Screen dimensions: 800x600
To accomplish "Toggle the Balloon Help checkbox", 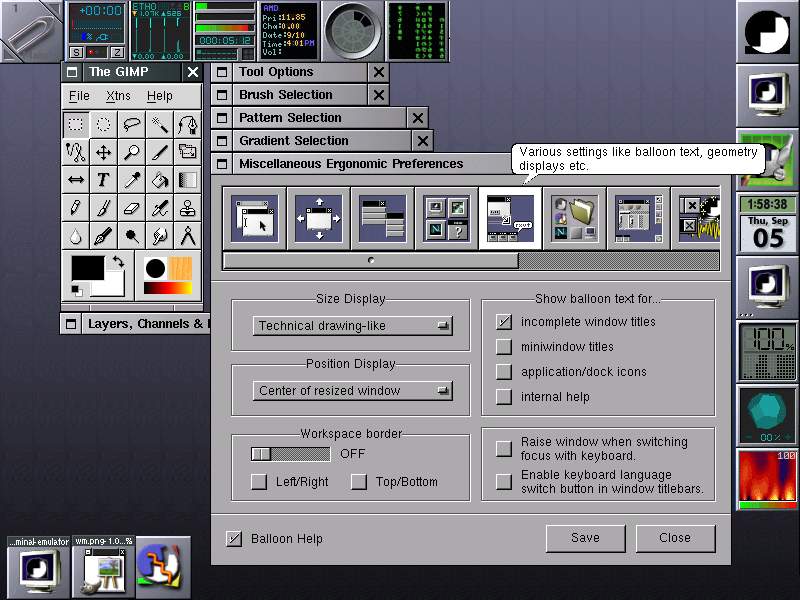I will [x=234, y=539].
